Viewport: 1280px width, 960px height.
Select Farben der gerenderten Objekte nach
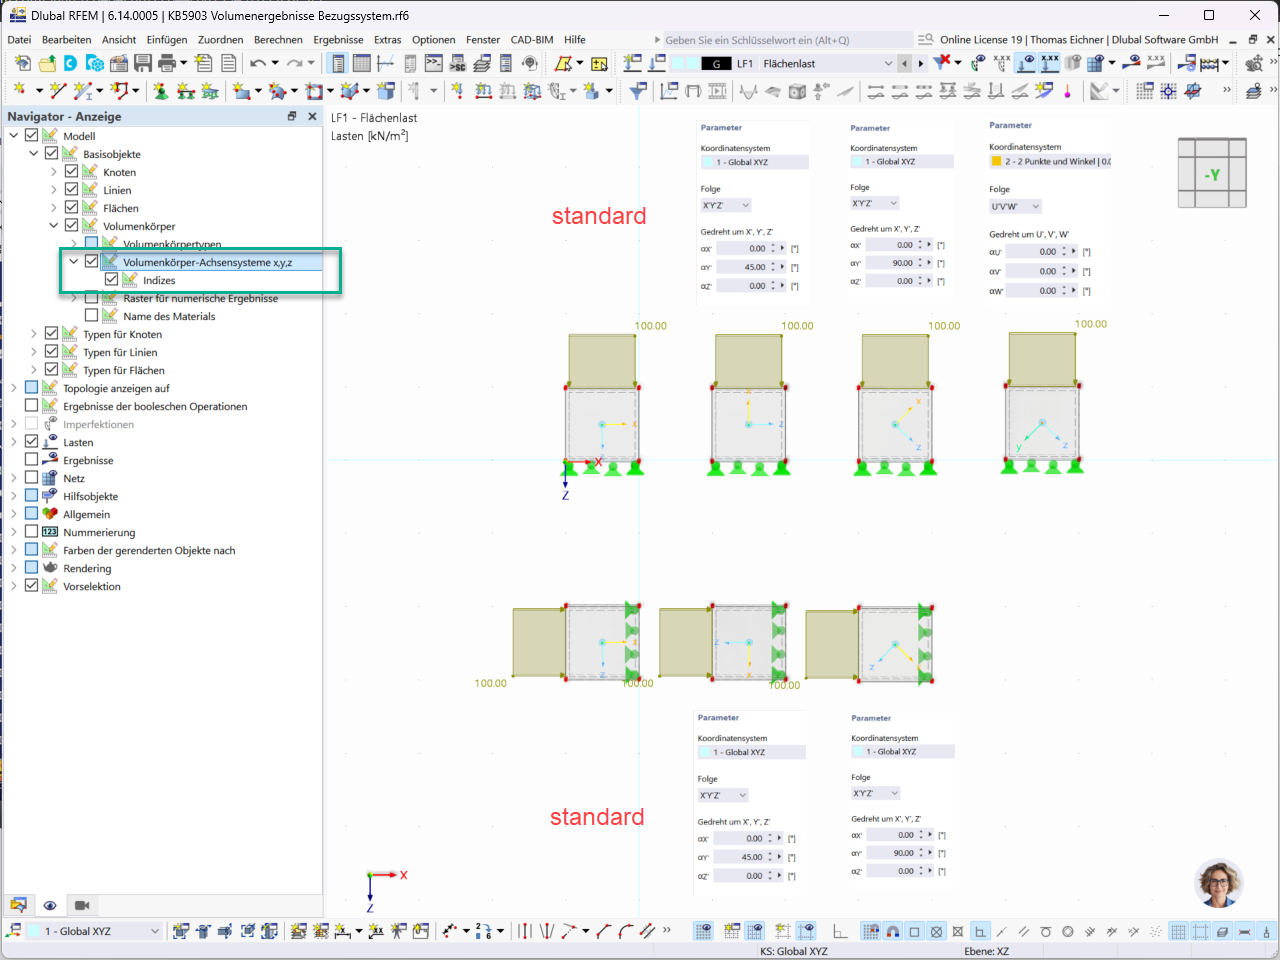click(x=149, y=550)
